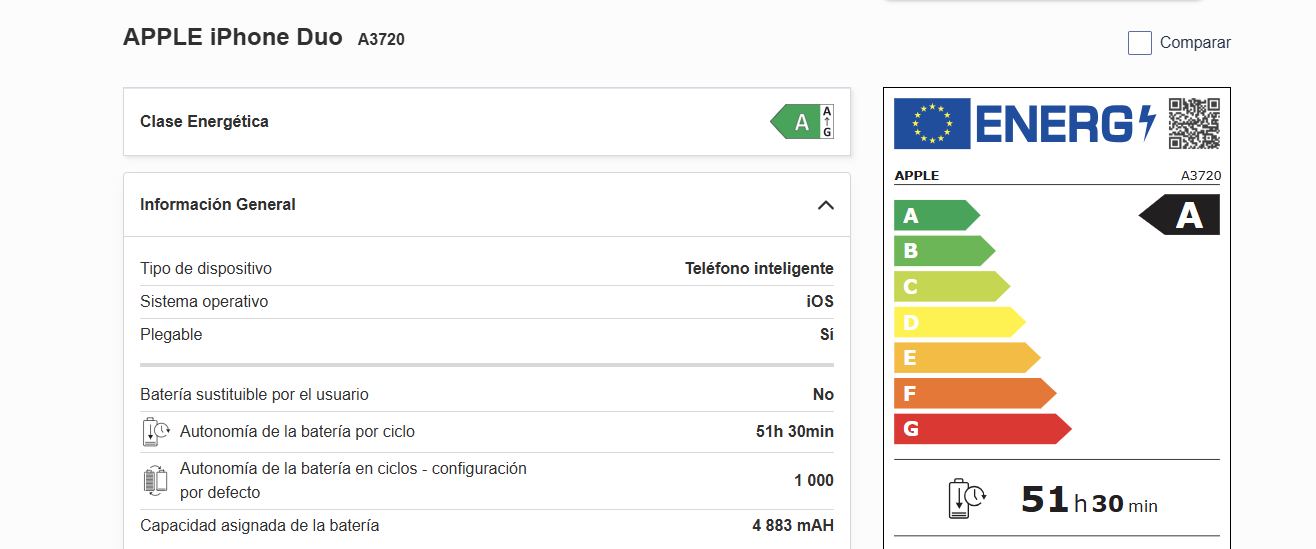The image size is (1316, 549).
Task: Click the large 51 h 30 min on energy label
Action: click(x=1089, y=500)
